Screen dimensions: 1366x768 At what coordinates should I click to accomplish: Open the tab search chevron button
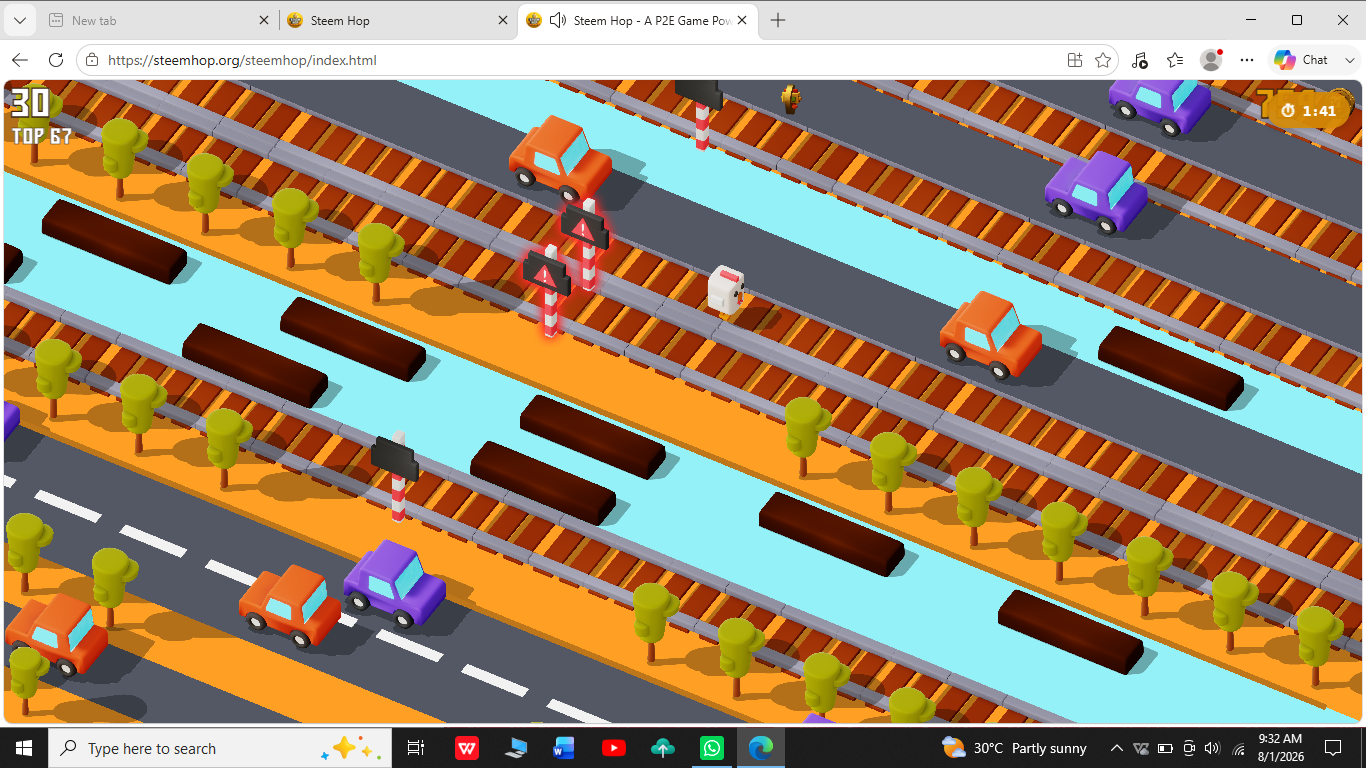[x=19, y=20]
